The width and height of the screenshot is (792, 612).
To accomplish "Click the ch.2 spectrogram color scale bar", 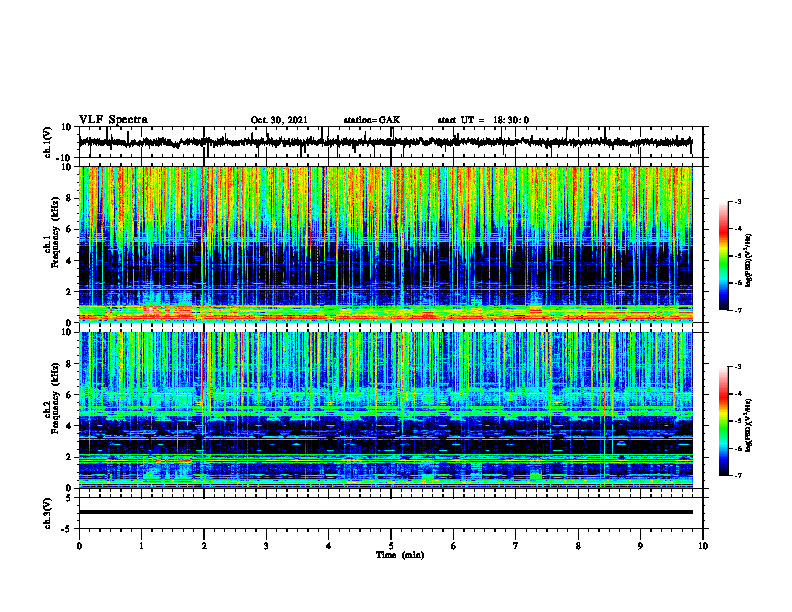I will (723, 421).
